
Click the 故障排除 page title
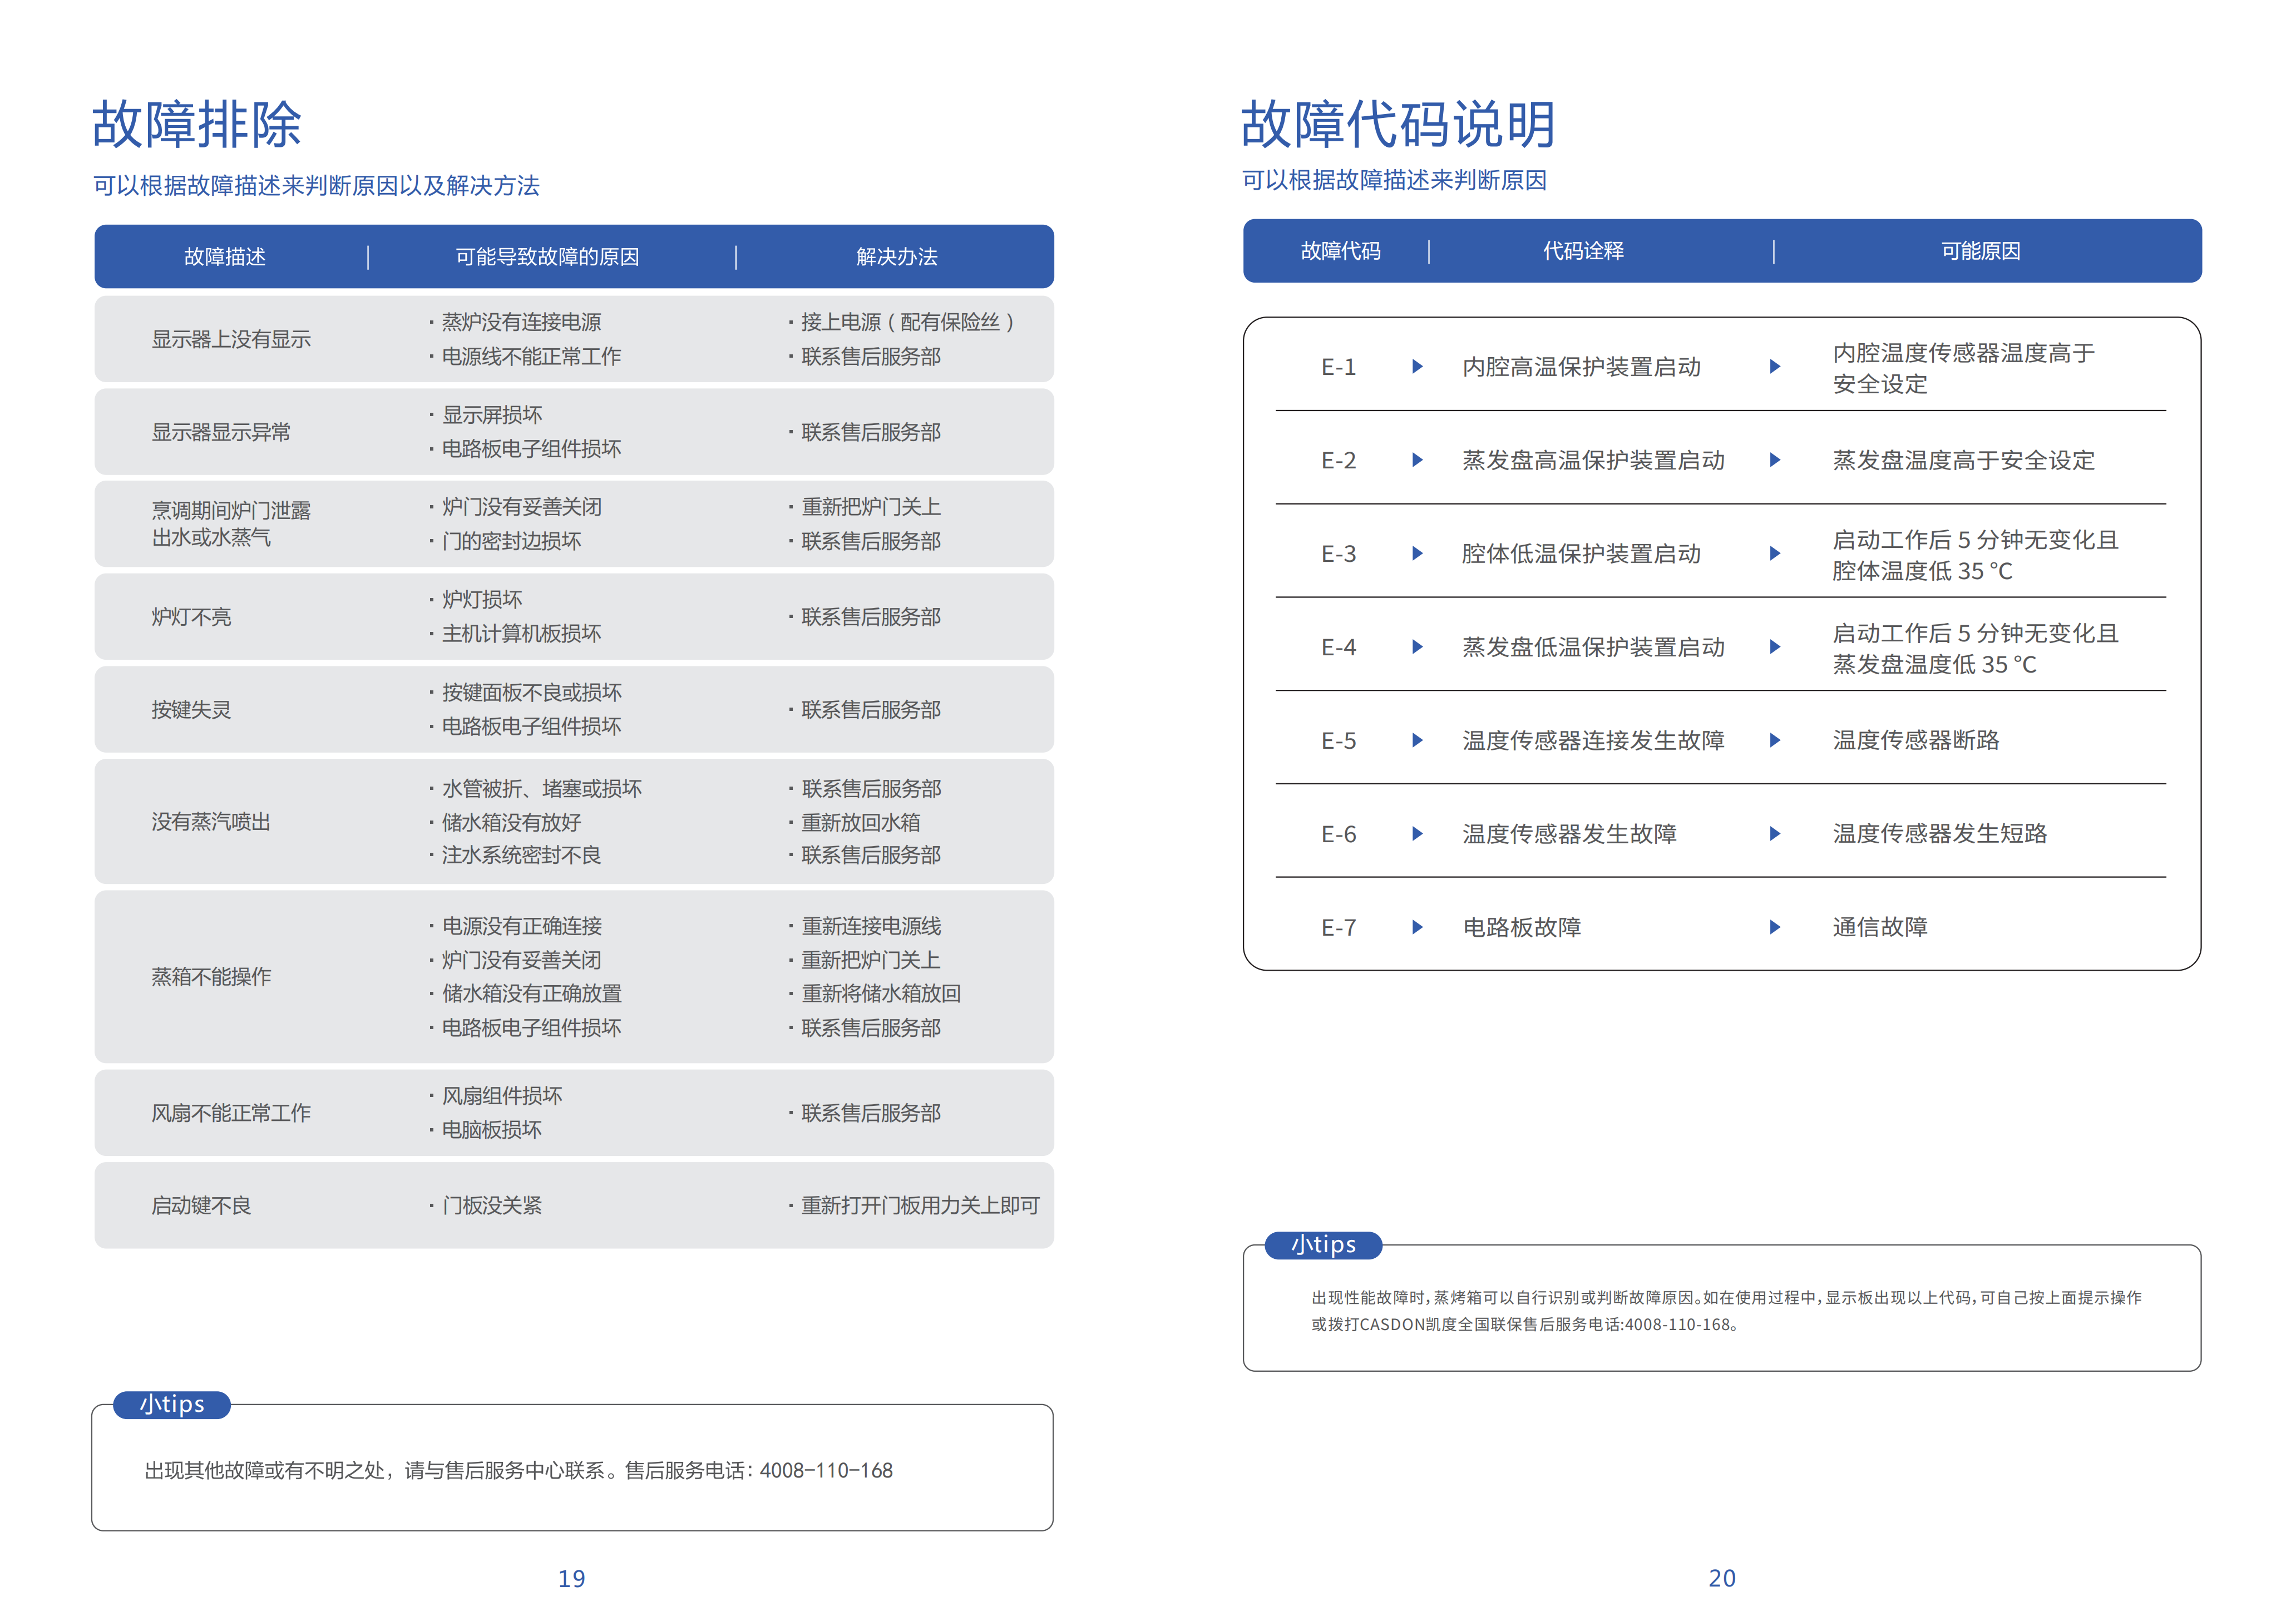pyautogui.click(x=197, y=125)
